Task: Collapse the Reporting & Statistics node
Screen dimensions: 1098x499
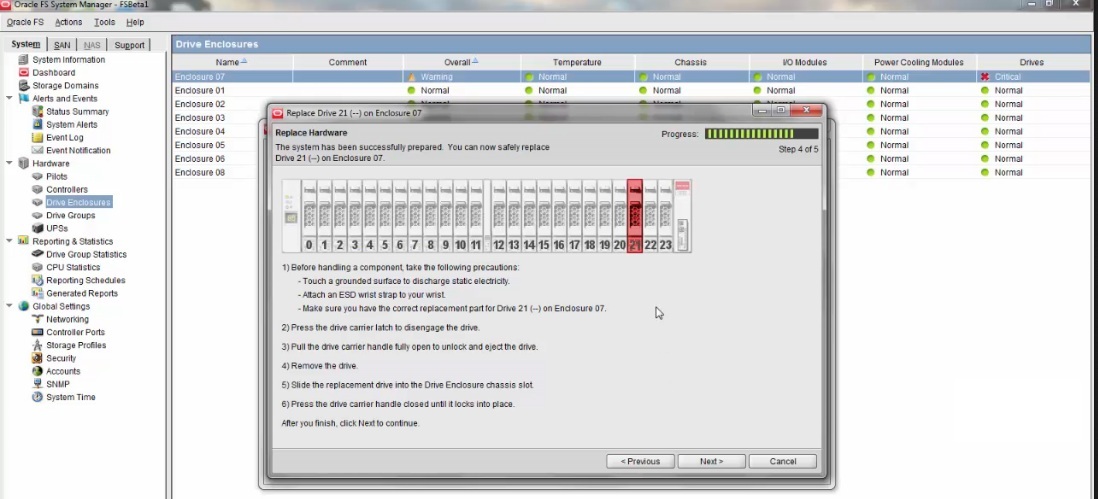Action: point(9,242)
